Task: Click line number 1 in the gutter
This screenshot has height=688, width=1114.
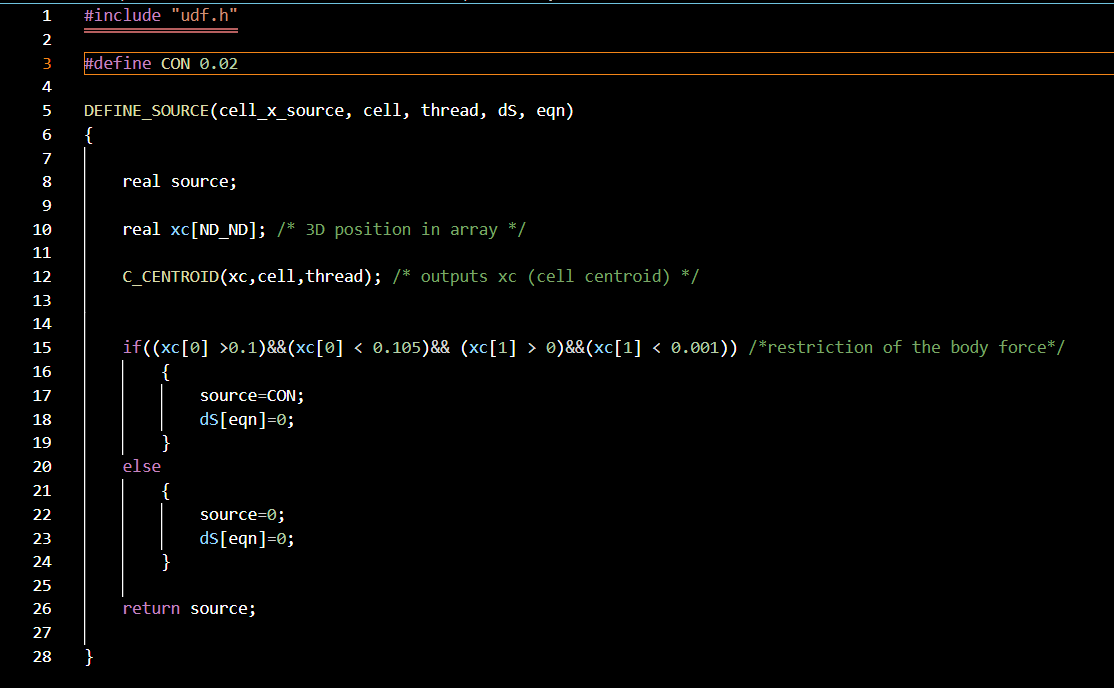Action: [x=46, y=16]
